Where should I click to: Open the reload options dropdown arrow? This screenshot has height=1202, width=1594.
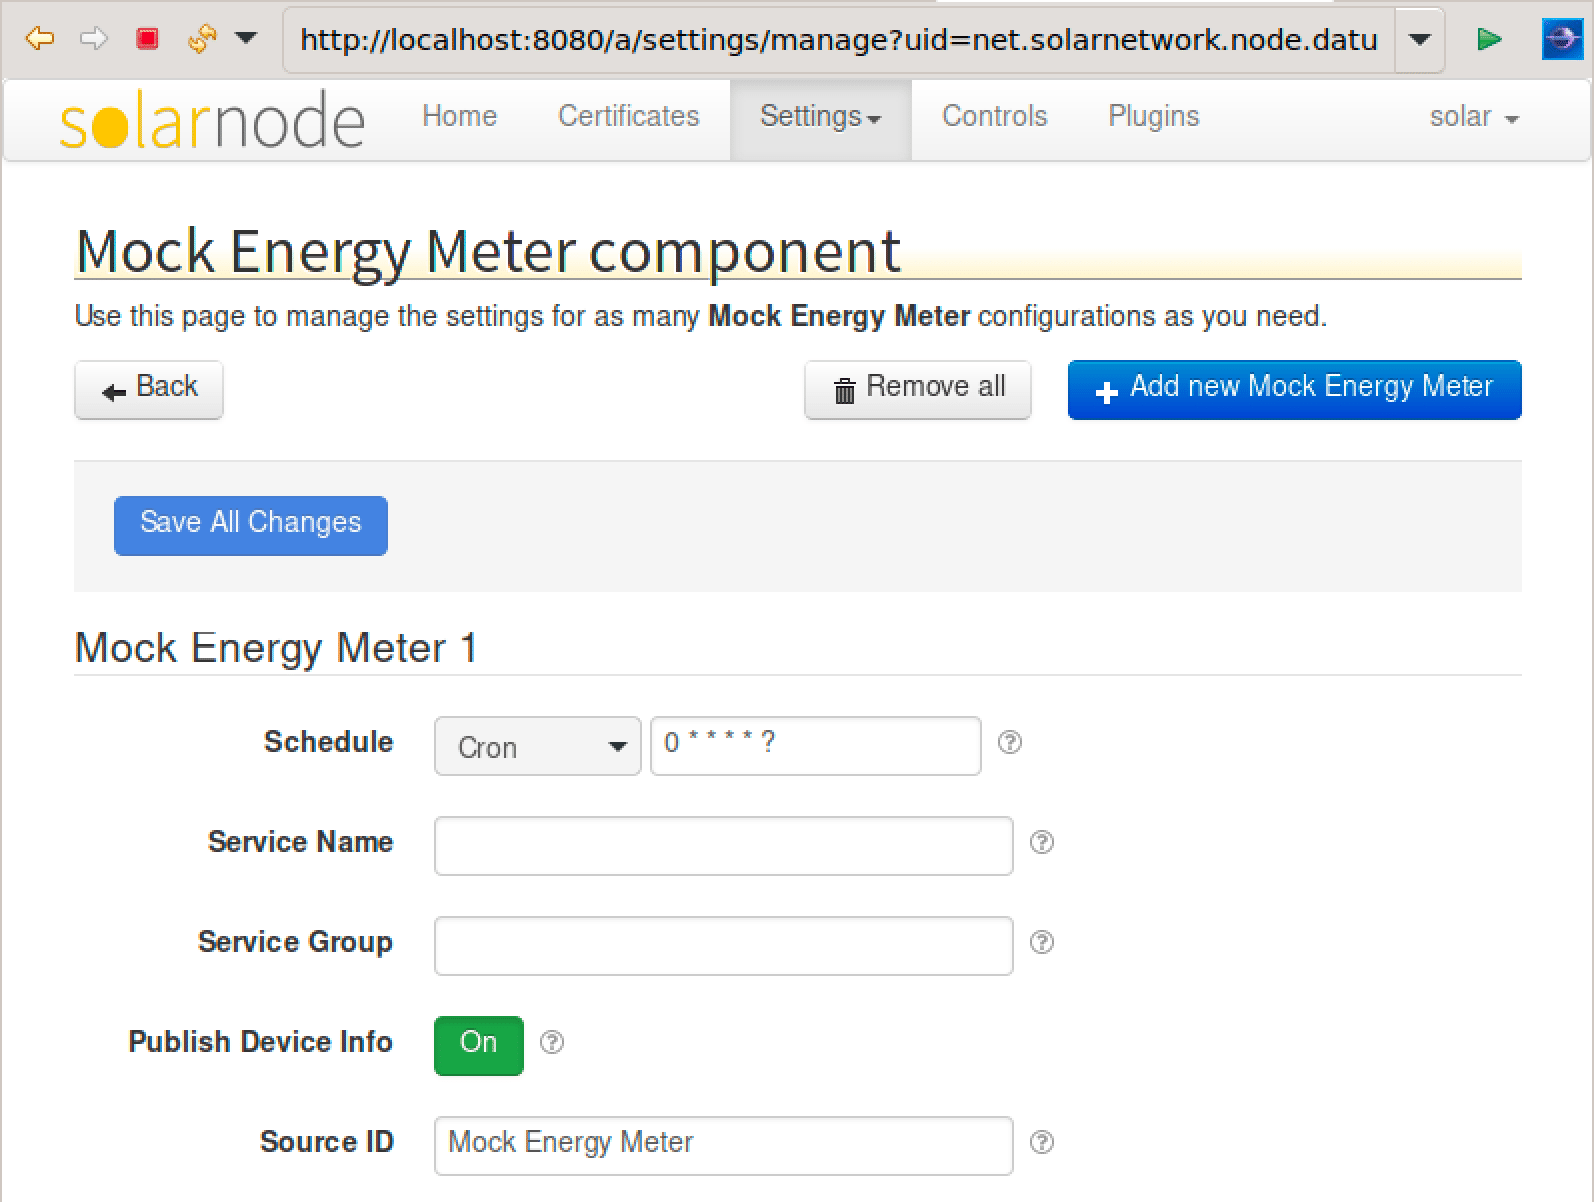click(246, 40)
